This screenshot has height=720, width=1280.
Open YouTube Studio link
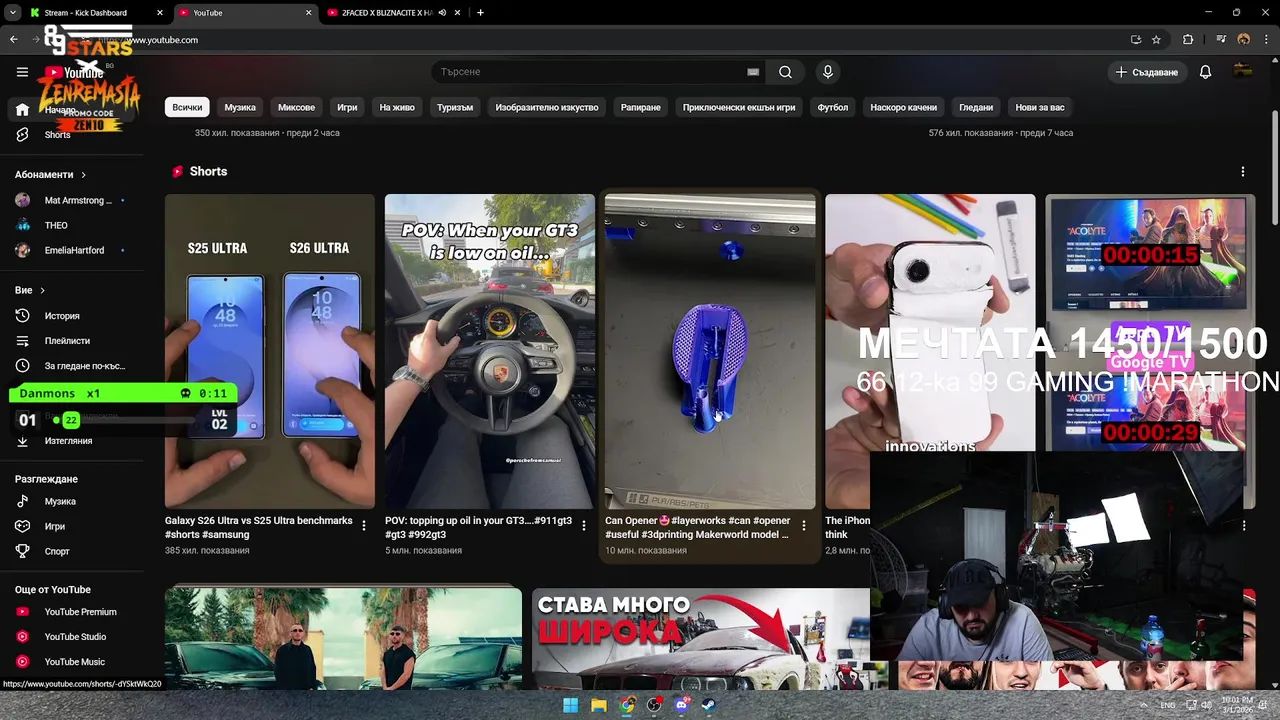click(x=75, y=637)
